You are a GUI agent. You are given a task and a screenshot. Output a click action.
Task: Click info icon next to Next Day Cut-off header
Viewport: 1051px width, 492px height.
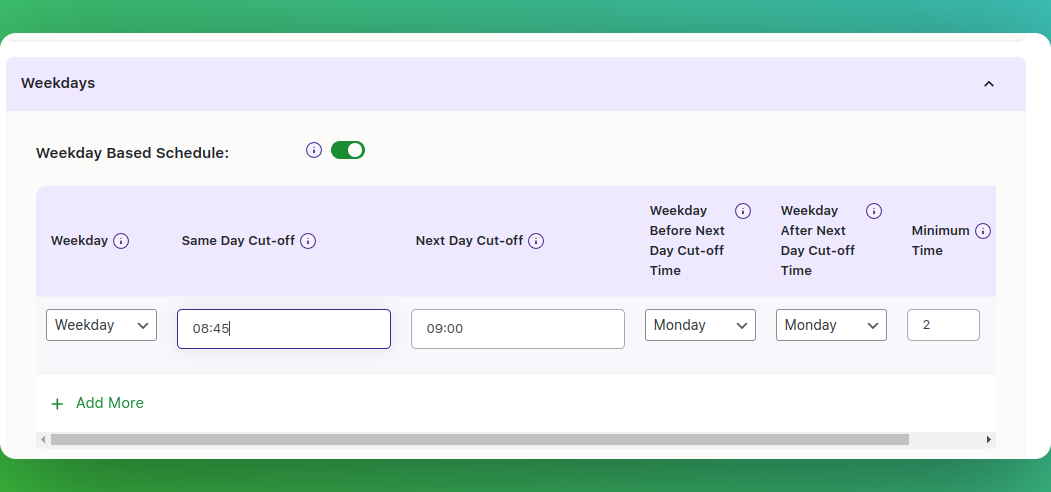[536, 241]
